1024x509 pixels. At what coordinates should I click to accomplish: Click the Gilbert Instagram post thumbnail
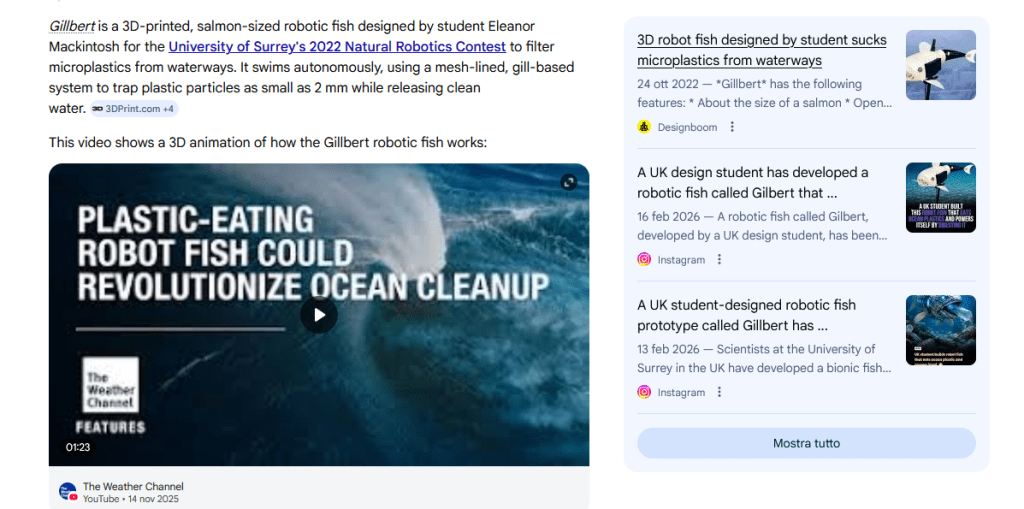tap(940, 198)
